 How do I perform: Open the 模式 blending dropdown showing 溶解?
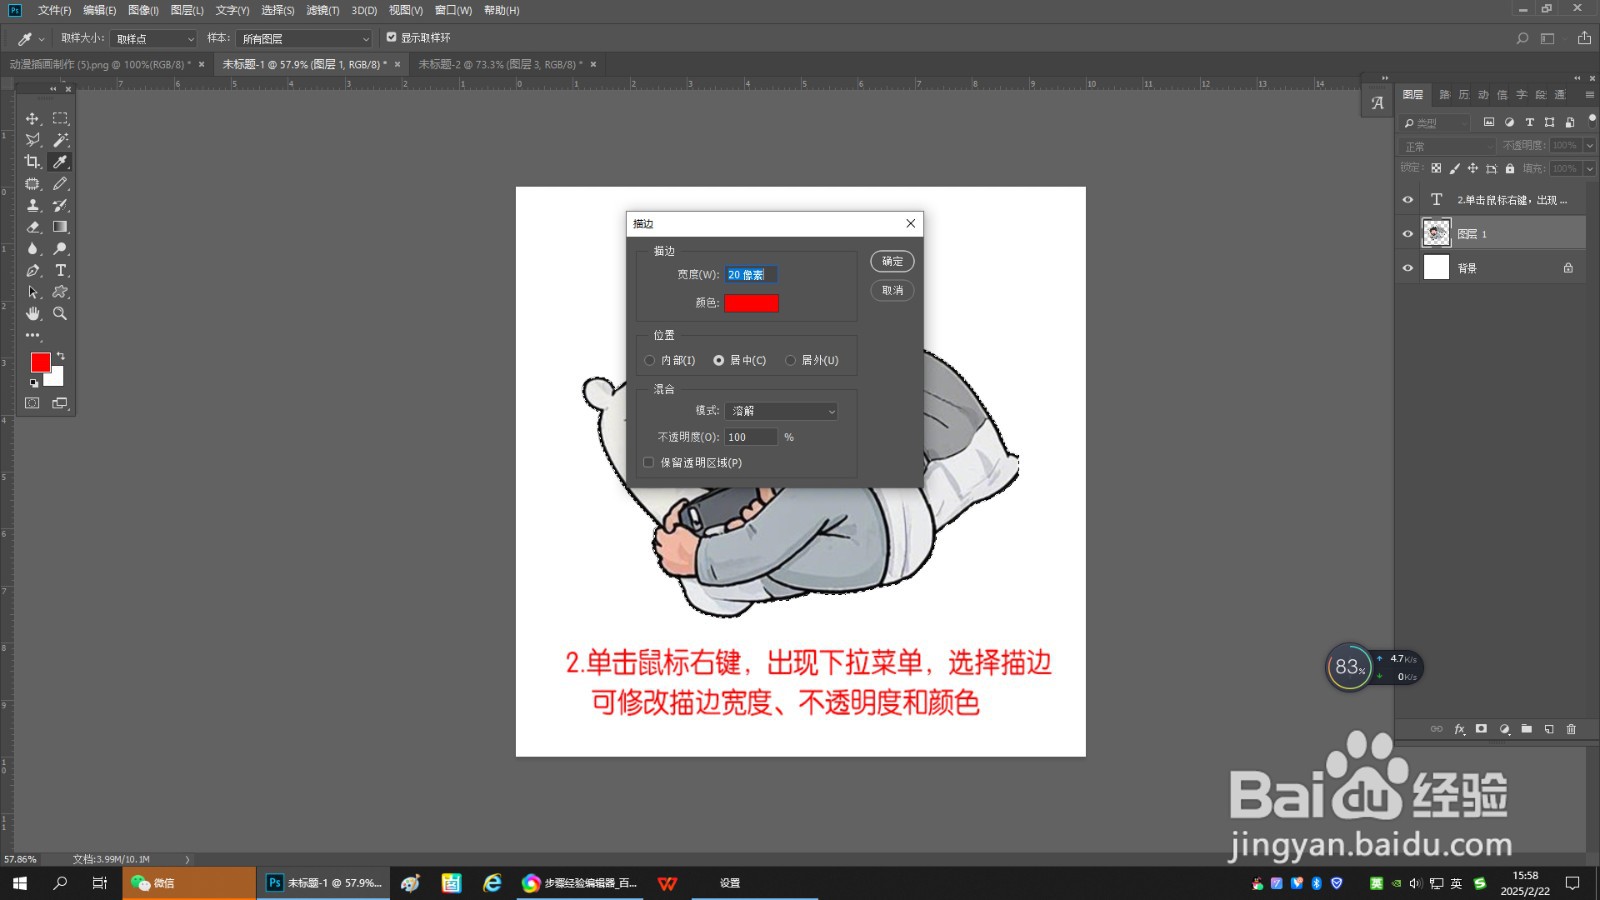(783, 411)
